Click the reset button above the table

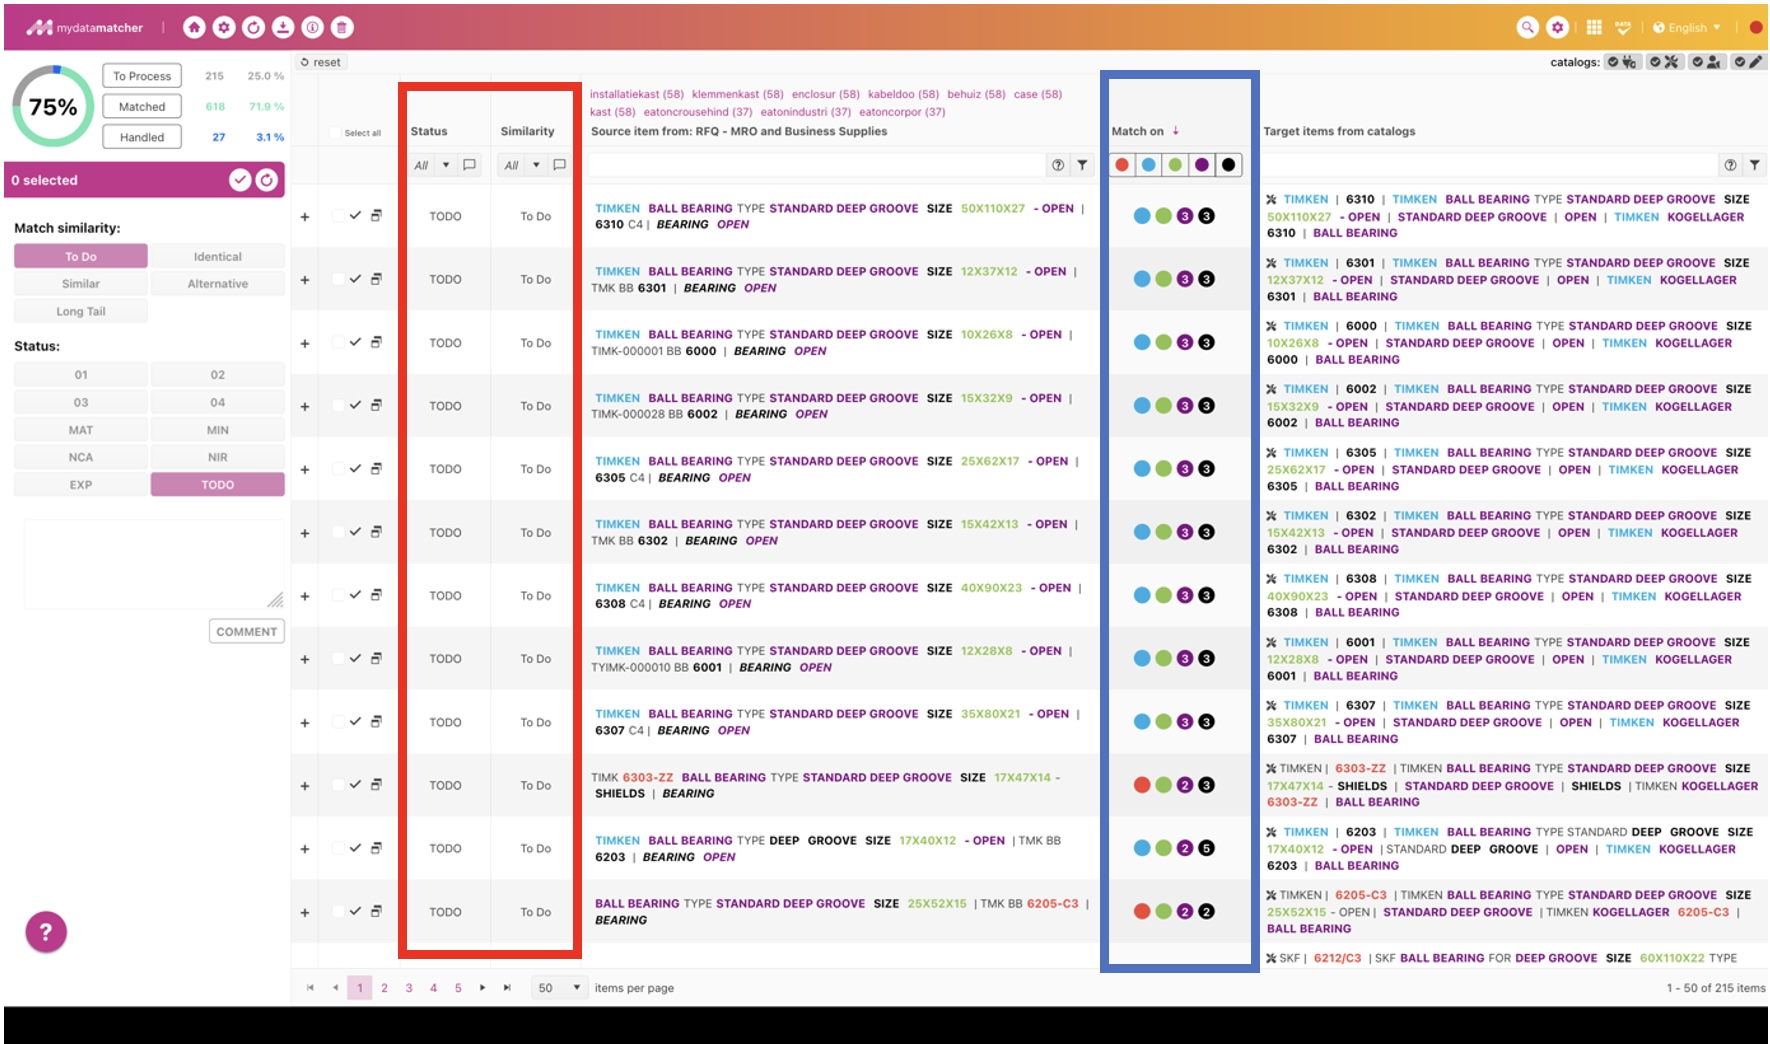(x=320, y=62)
